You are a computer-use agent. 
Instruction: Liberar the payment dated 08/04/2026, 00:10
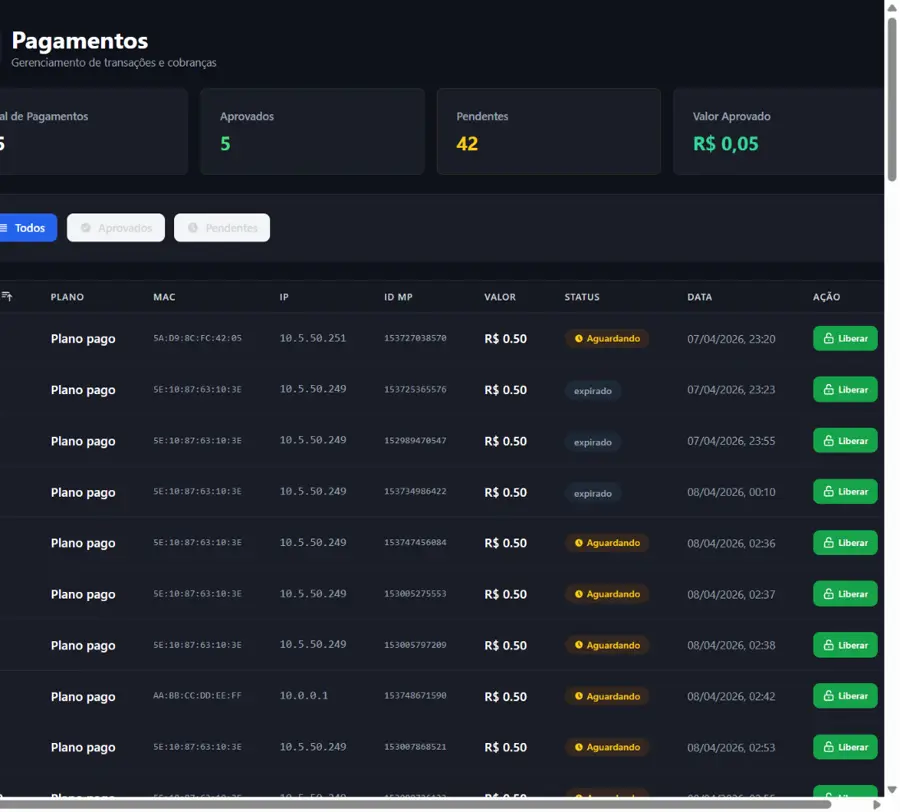(845, 492)
